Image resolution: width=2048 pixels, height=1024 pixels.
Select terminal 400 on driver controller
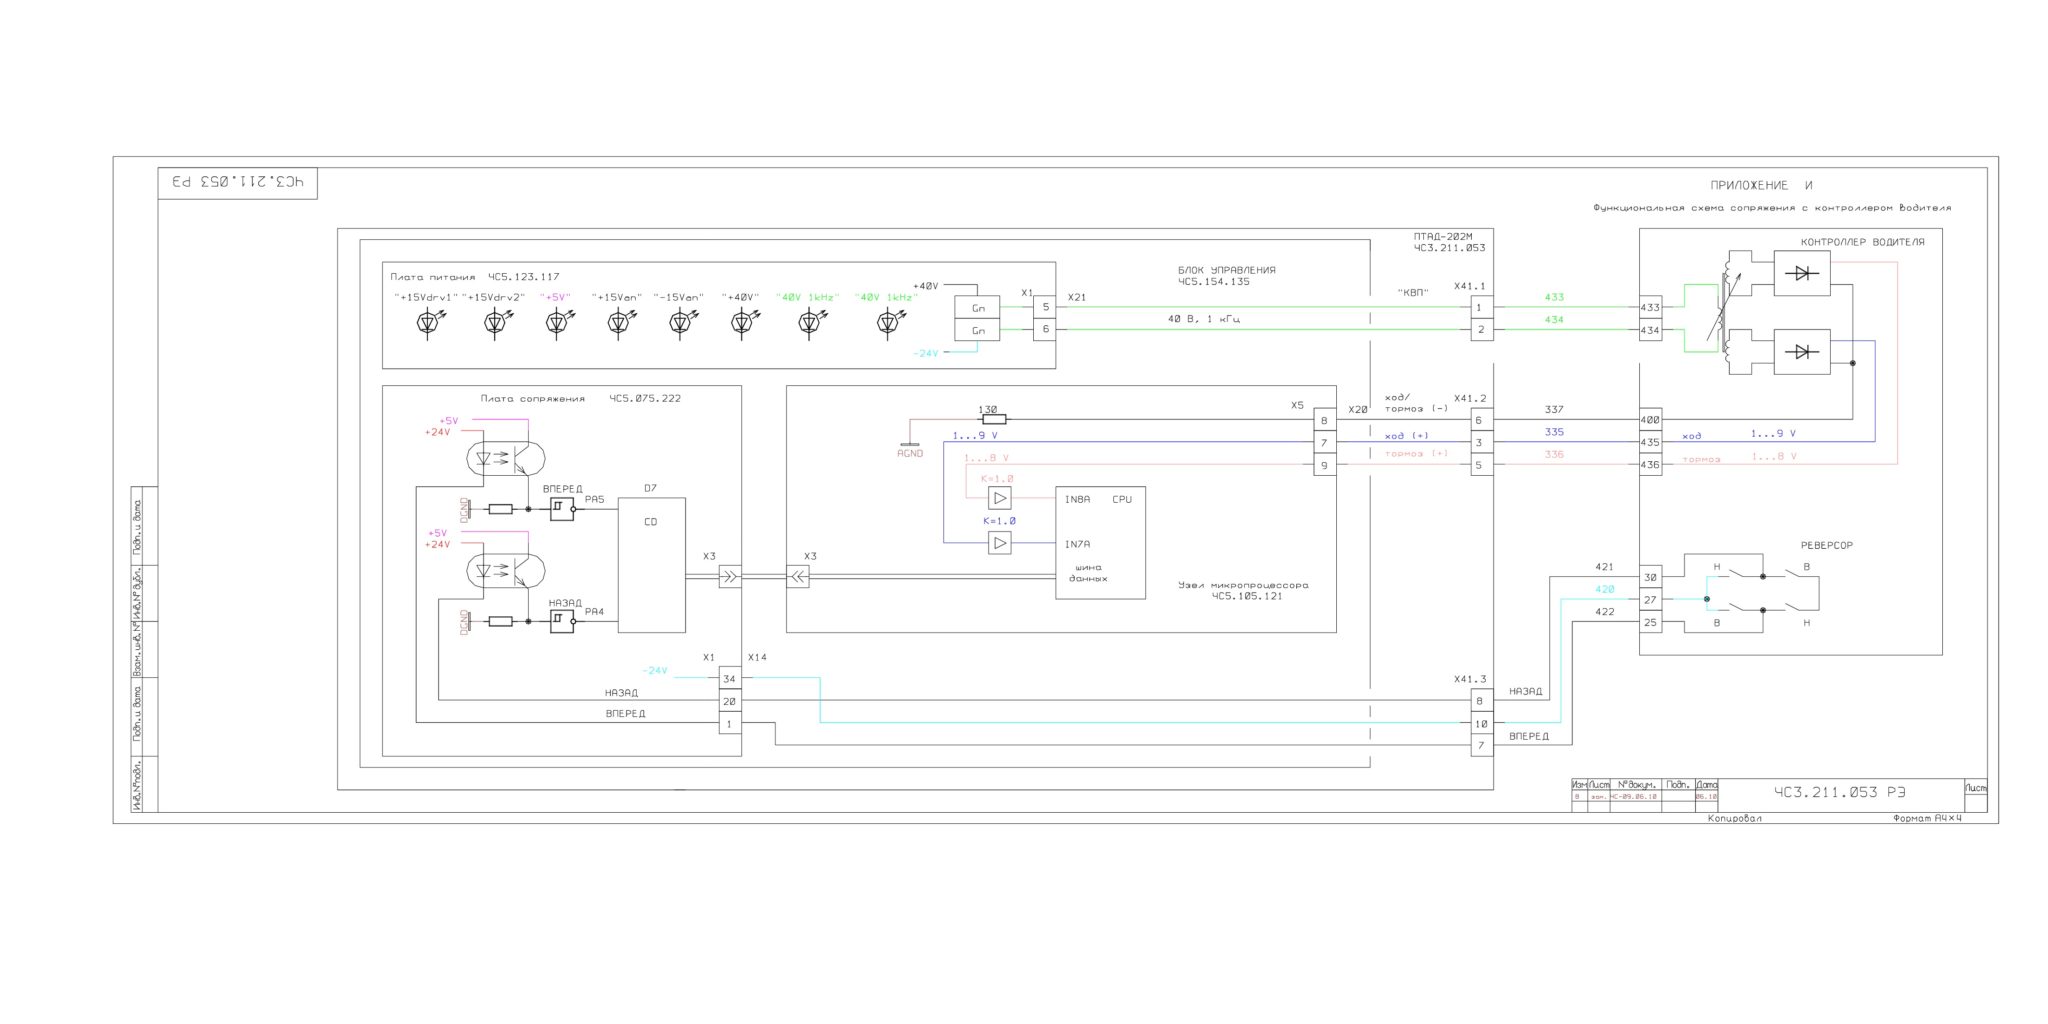(1650, 420)
